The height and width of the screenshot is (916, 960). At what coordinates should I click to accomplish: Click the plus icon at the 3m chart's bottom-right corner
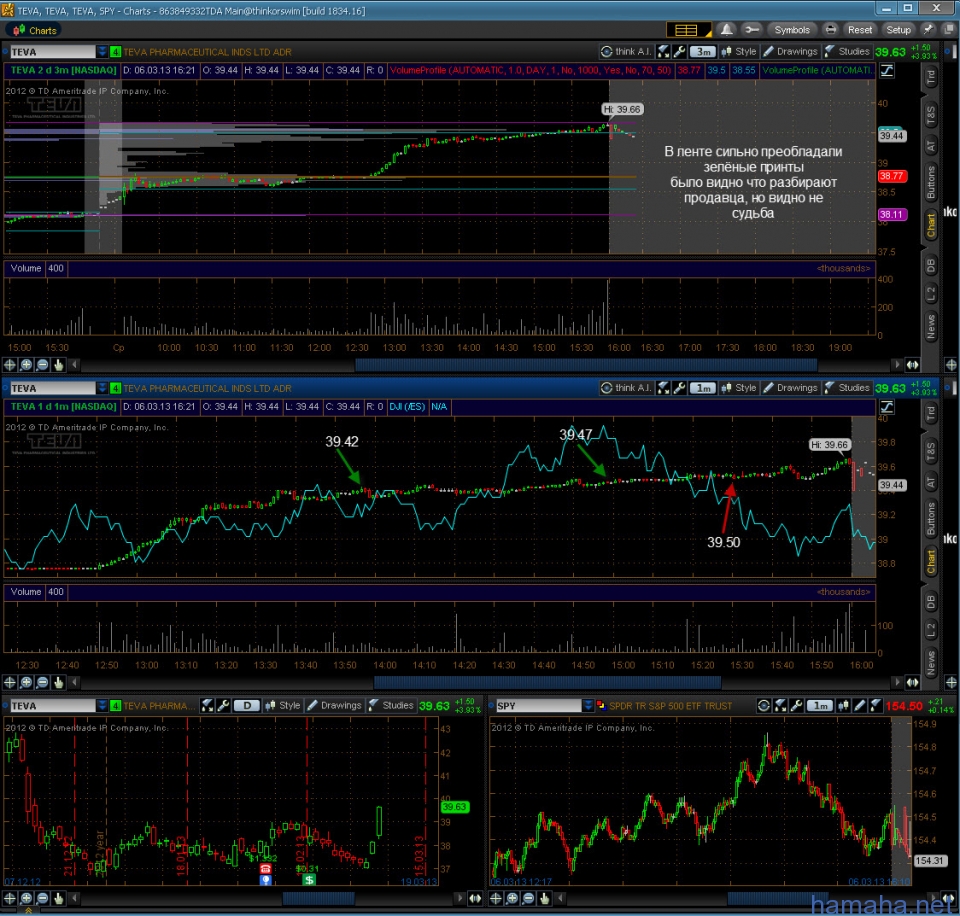coord(951,365)
